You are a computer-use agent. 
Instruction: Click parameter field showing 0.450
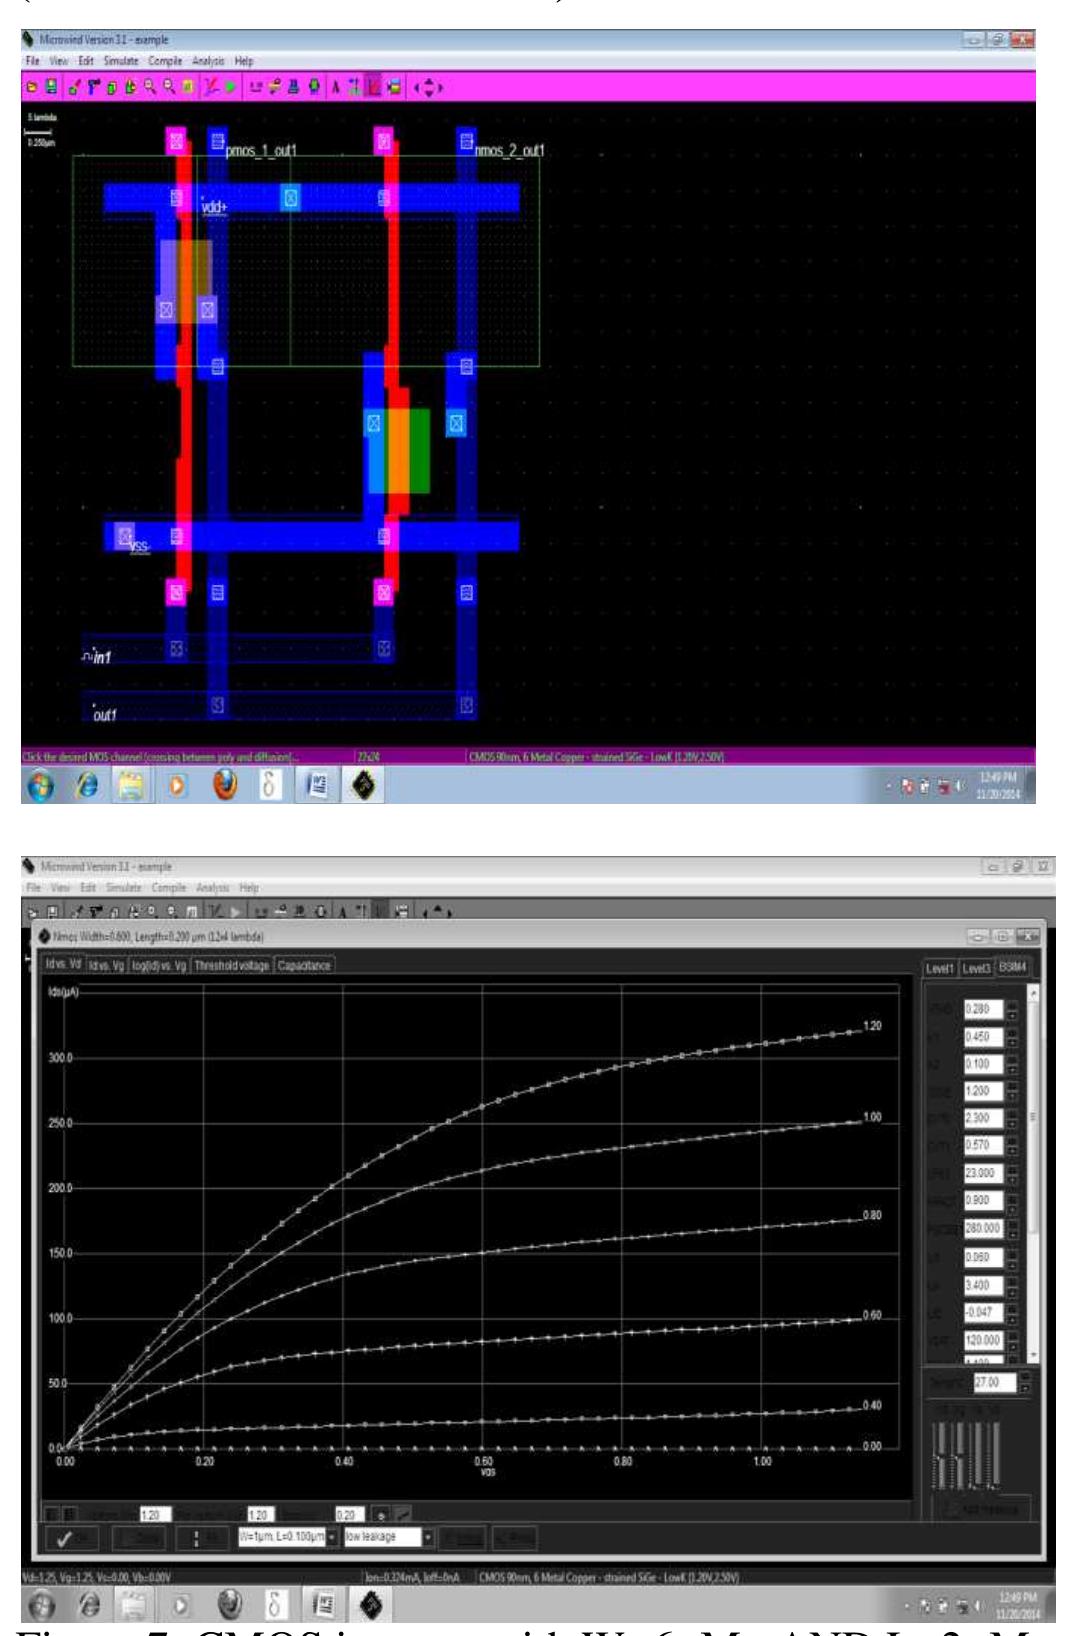point(982,1037)
